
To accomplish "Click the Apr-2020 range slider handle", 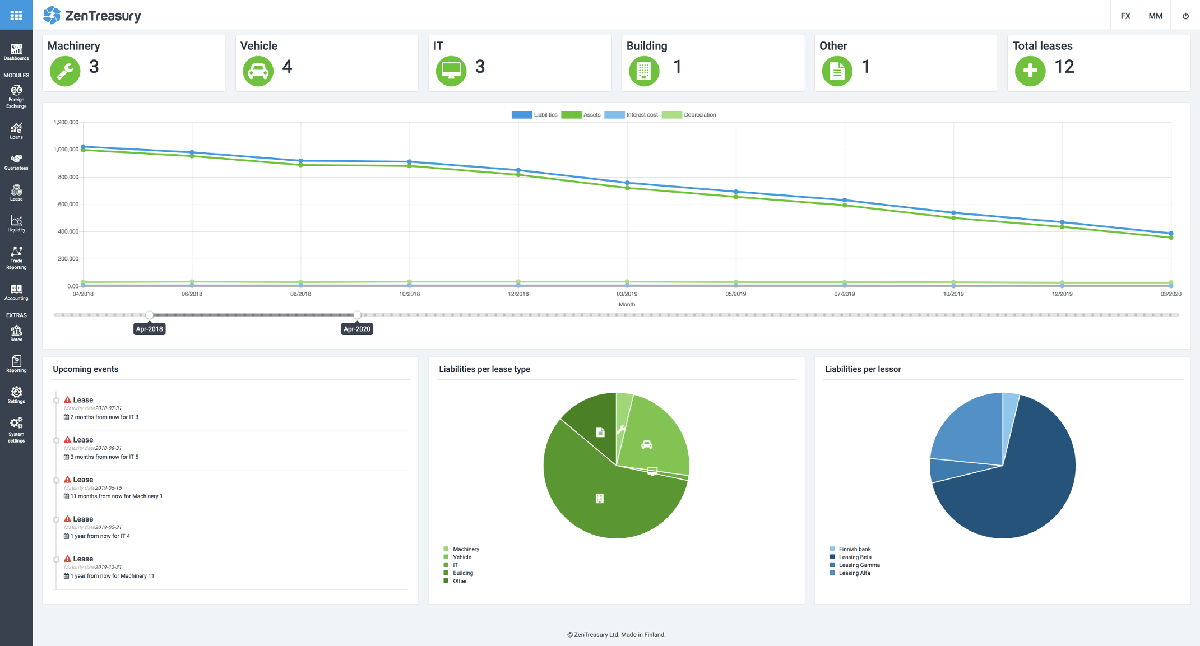I will 358,315.
